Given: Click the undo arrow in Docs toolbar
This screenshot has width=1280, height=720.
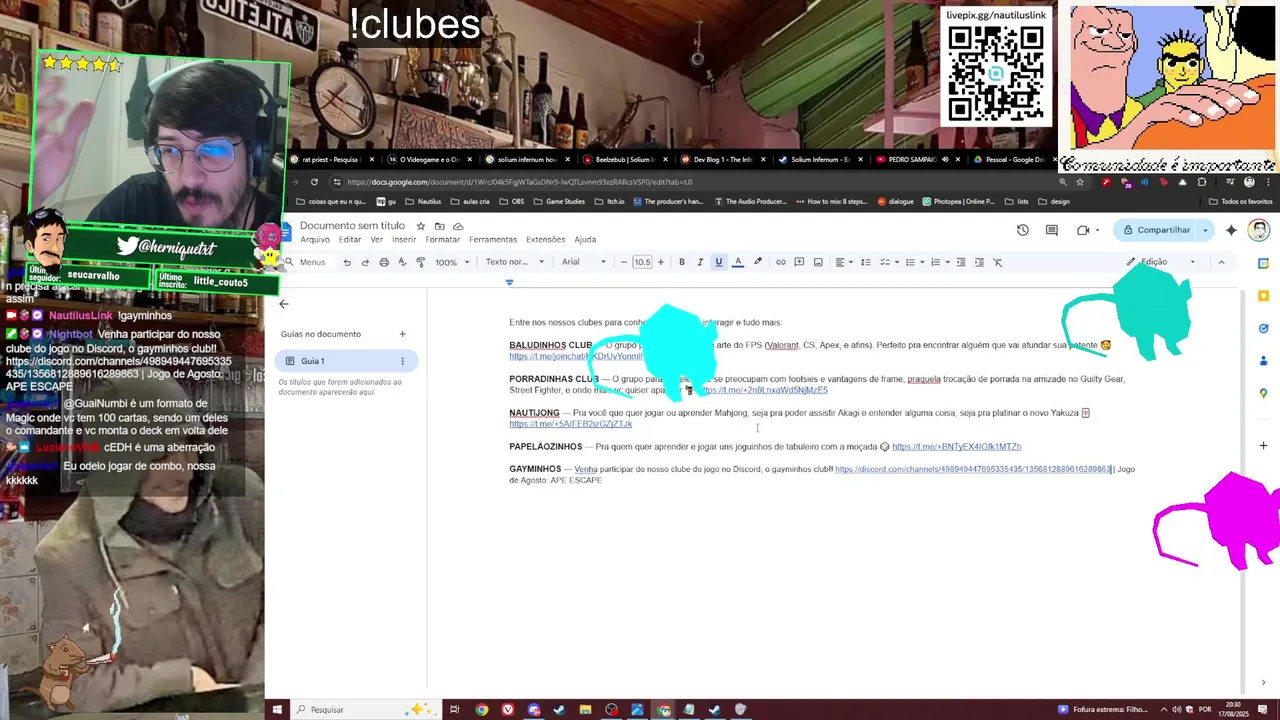Looking at the screenshot, I should pos(347,262).
